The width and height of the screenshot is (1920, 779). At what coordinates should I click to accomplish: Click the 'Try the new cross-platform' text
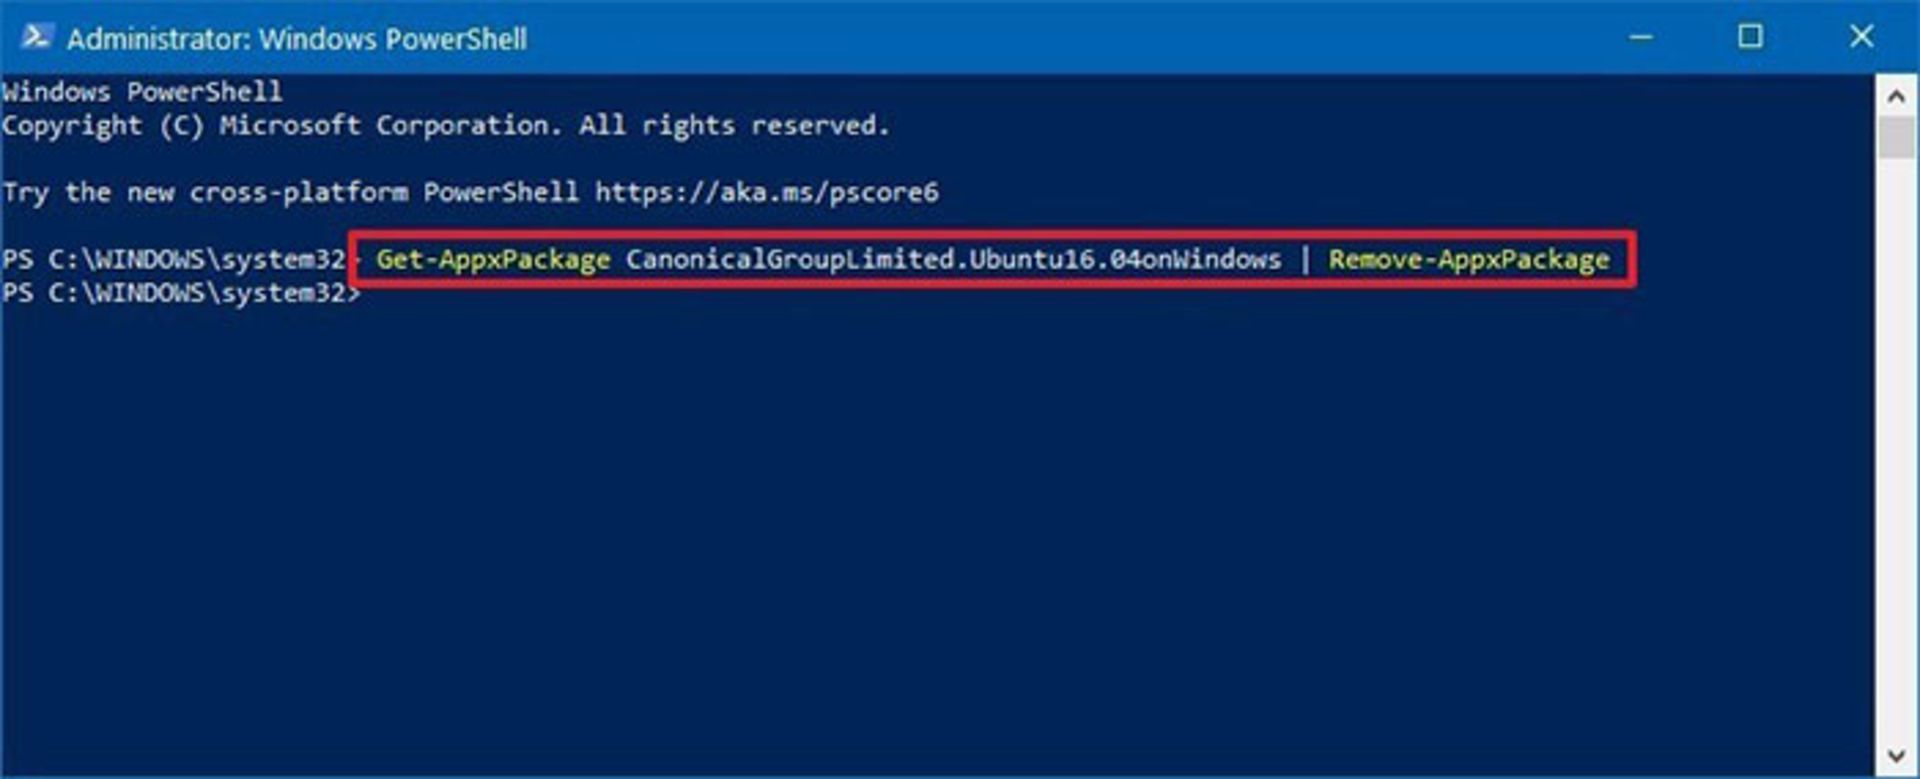tap(205, 192)
